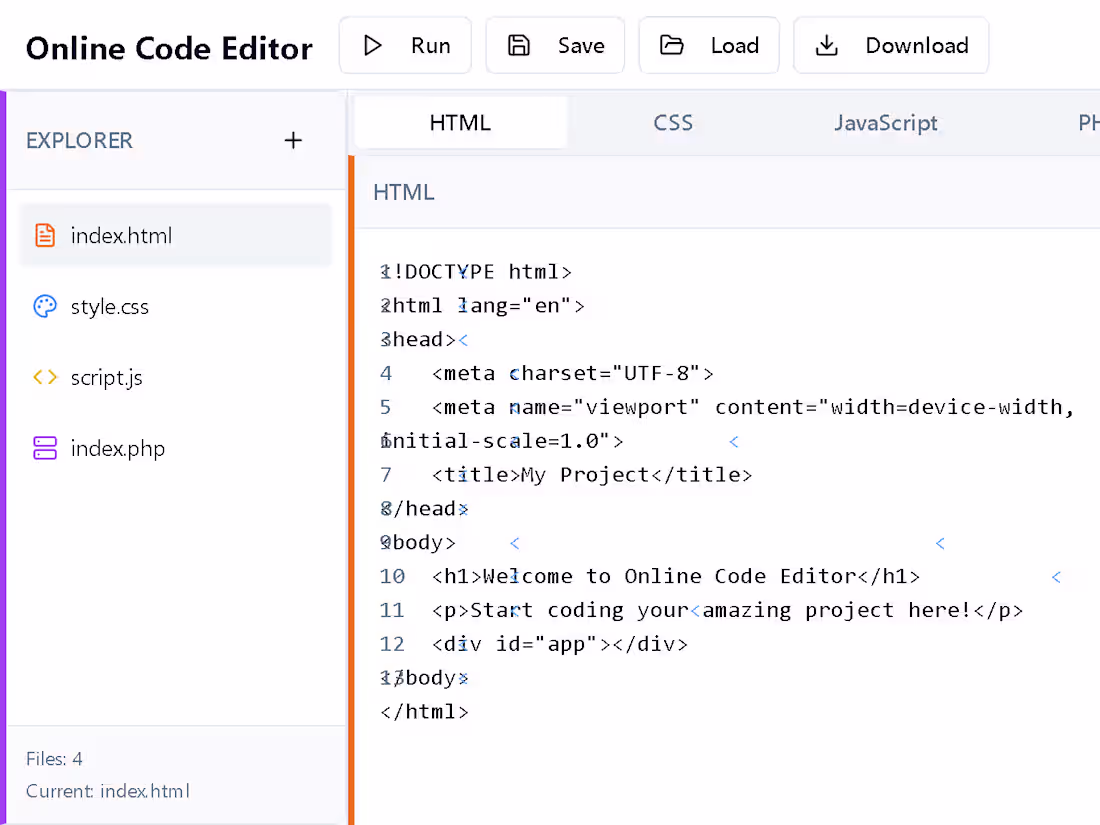Screen dimensions: 1100x825
Task: Click the PHP file icon beside index.php
Action: (x=44, y=448)
